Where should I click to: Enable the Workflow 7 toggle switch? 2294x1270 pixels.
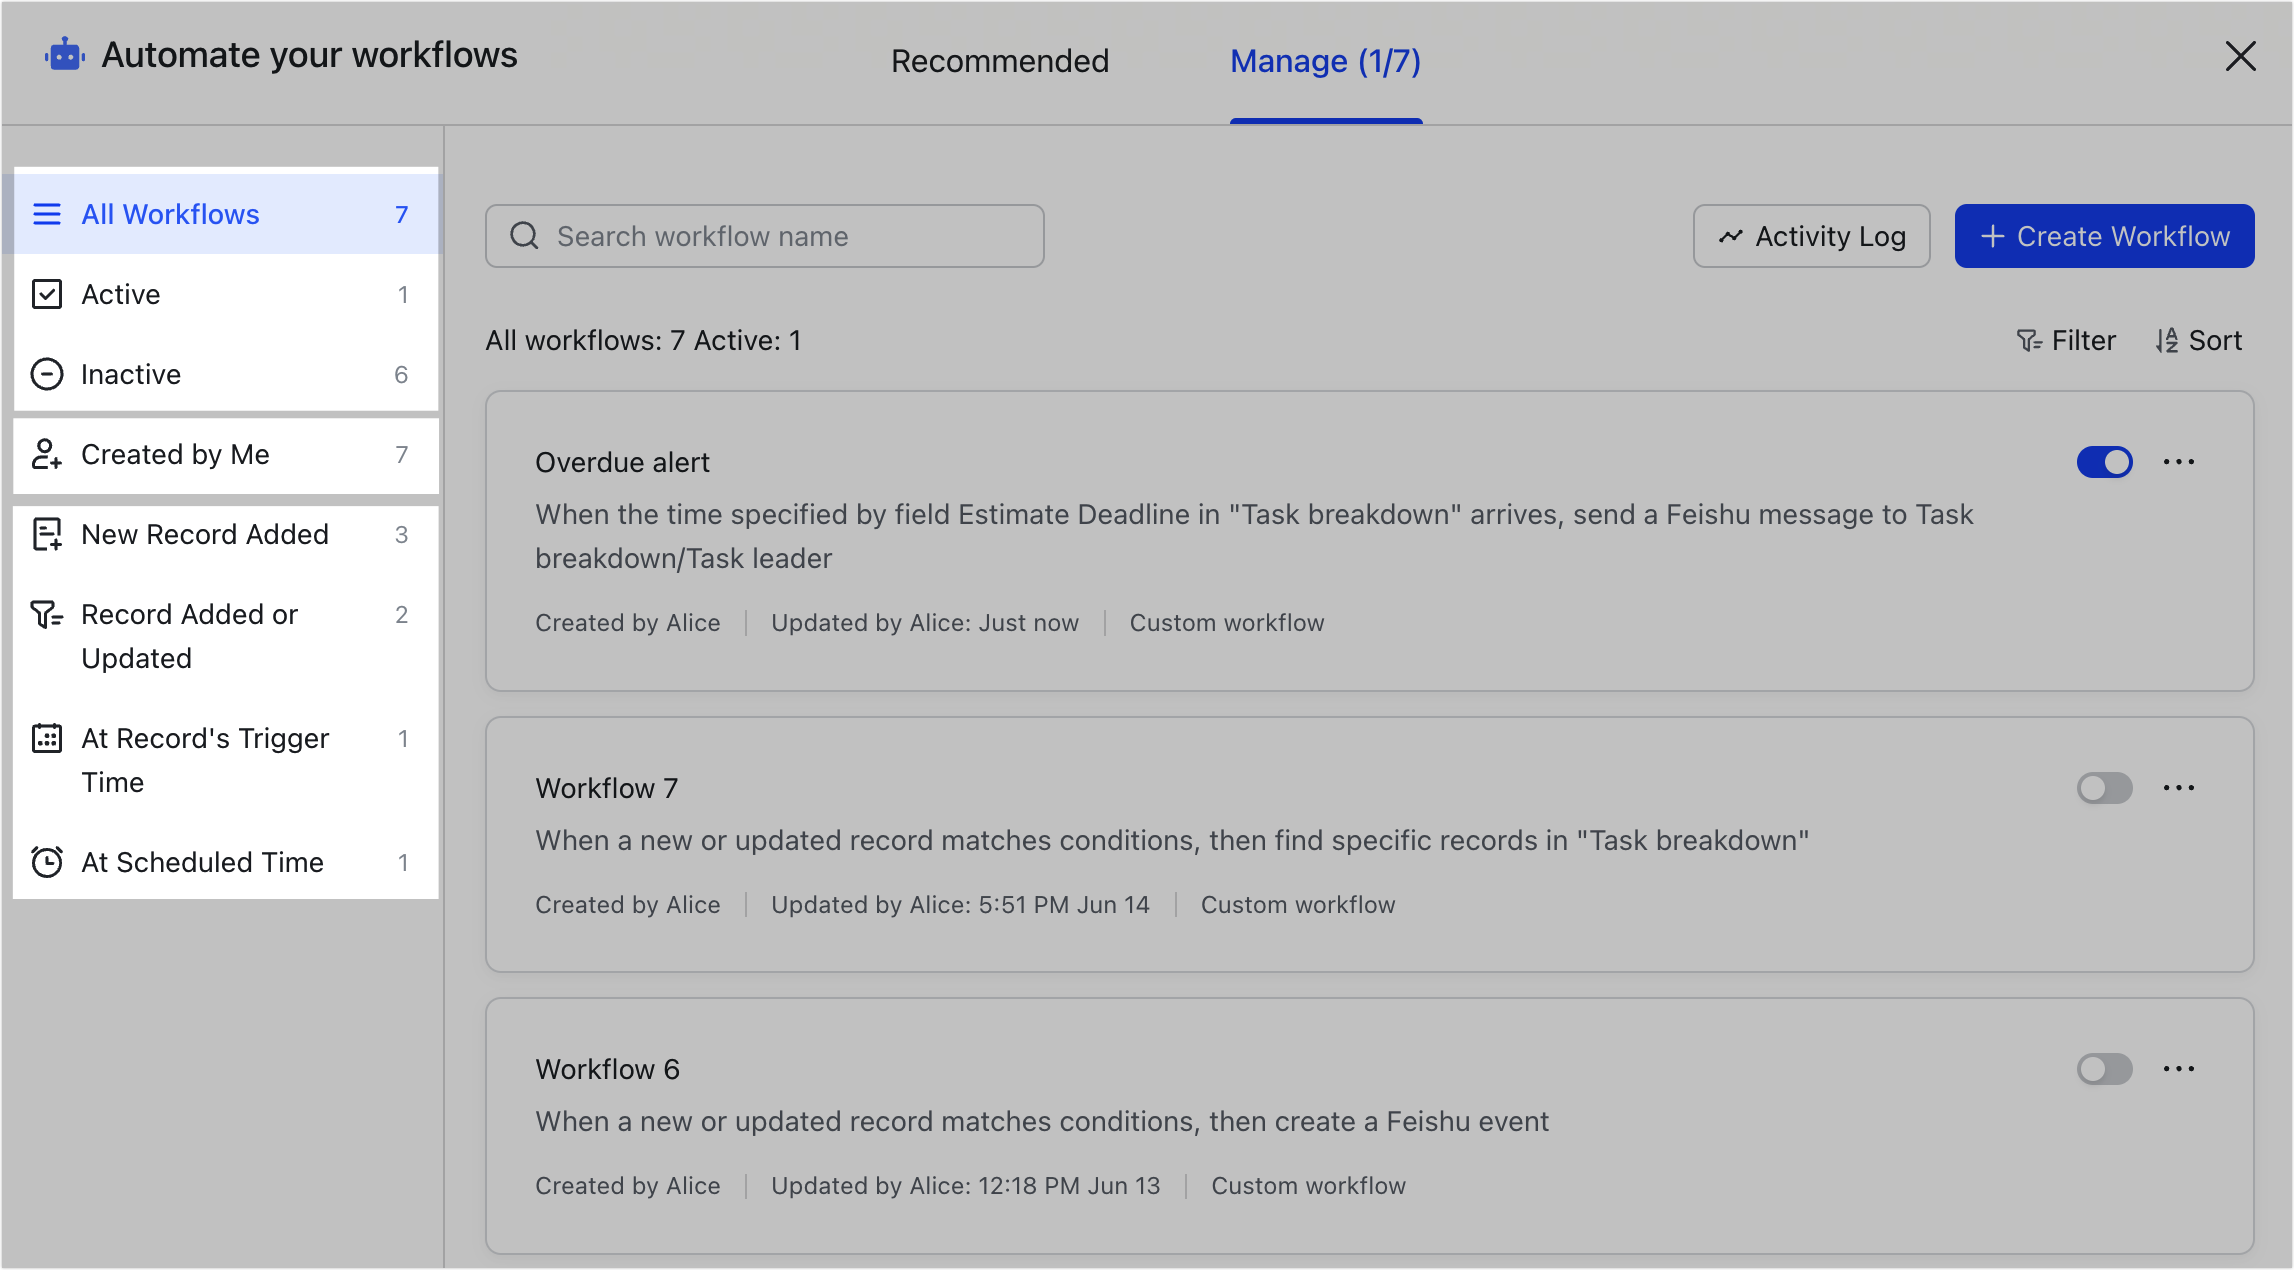coord(2104,788)
